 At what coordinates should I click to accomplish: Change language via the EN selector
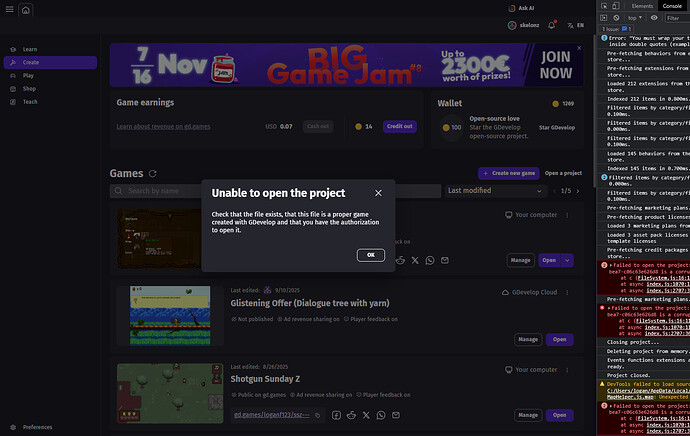(576, 26)
